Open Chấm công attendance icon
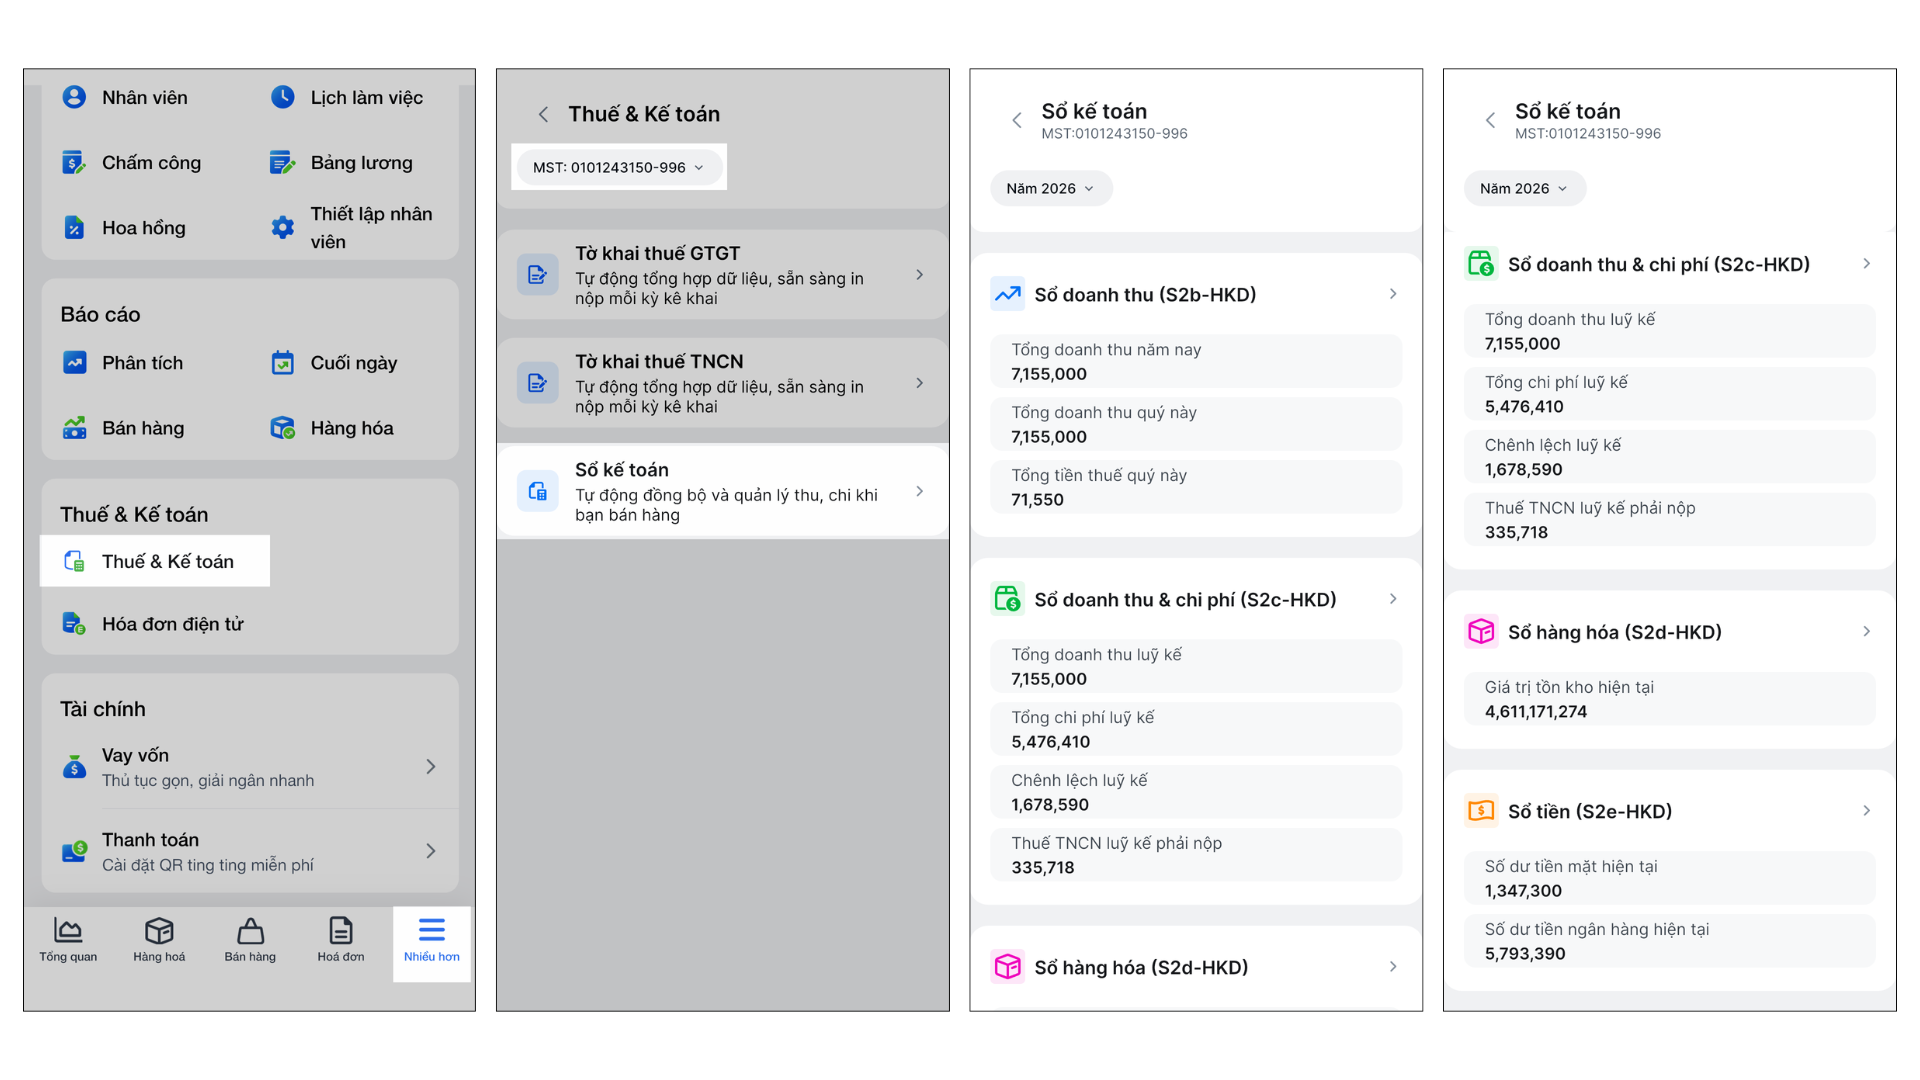Image resolution: width=1920 pixels, height=1080 pixels. tap(74, 163)
